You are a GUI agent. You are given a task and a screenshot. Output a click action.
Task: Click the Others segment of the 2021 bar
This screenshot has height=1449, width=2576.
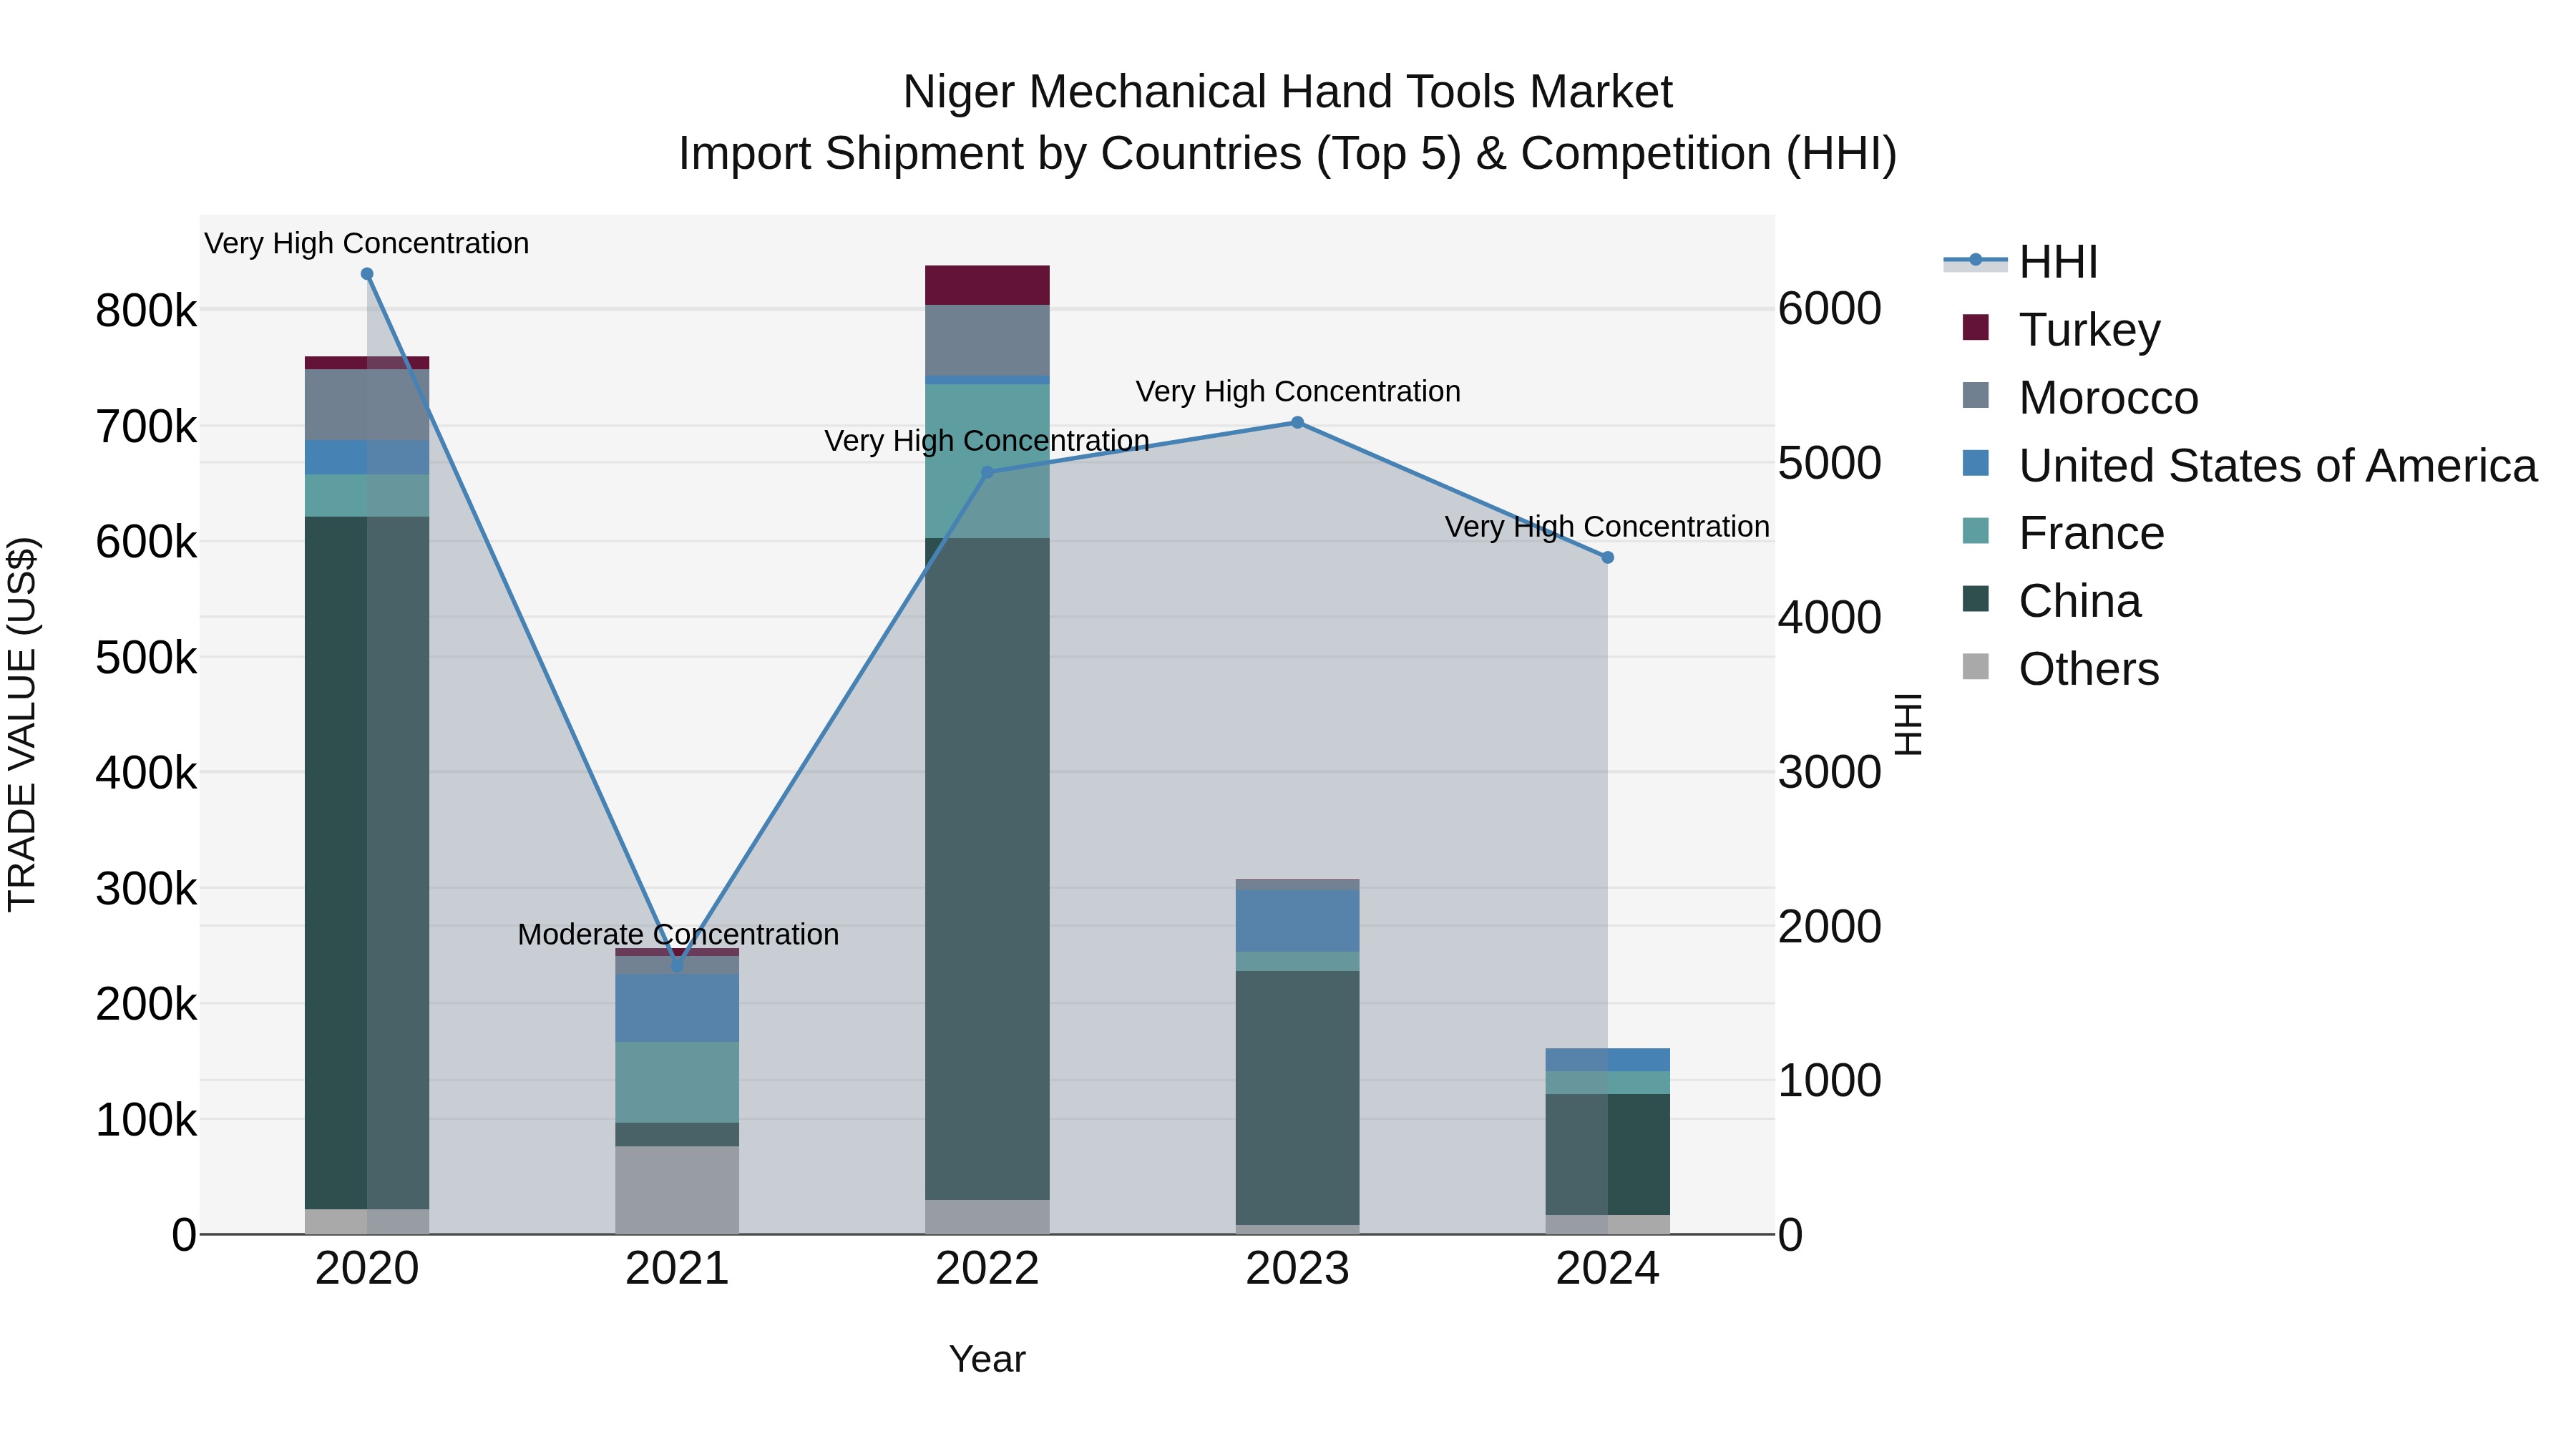(677, 1190)
